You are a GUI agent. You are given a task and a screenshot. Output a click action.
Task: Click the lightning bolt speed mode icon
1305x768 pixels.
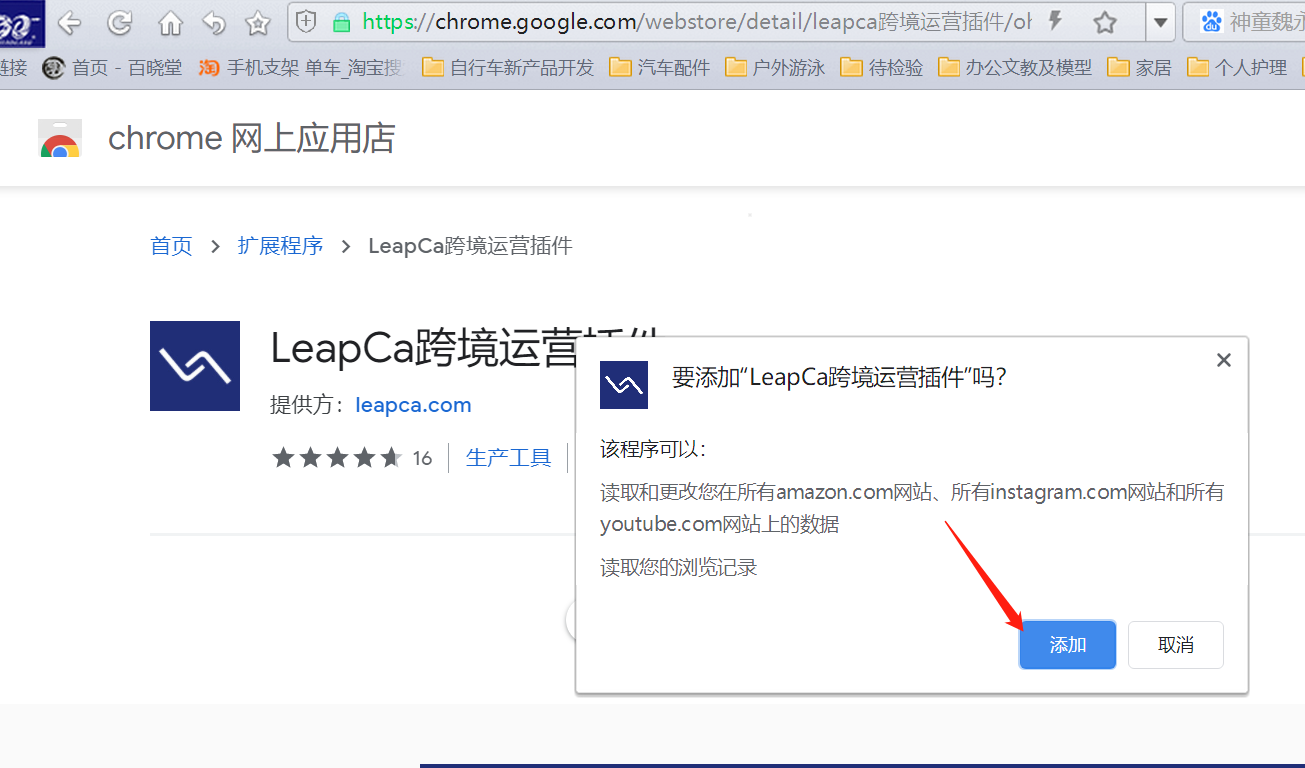coord(1054,21)
